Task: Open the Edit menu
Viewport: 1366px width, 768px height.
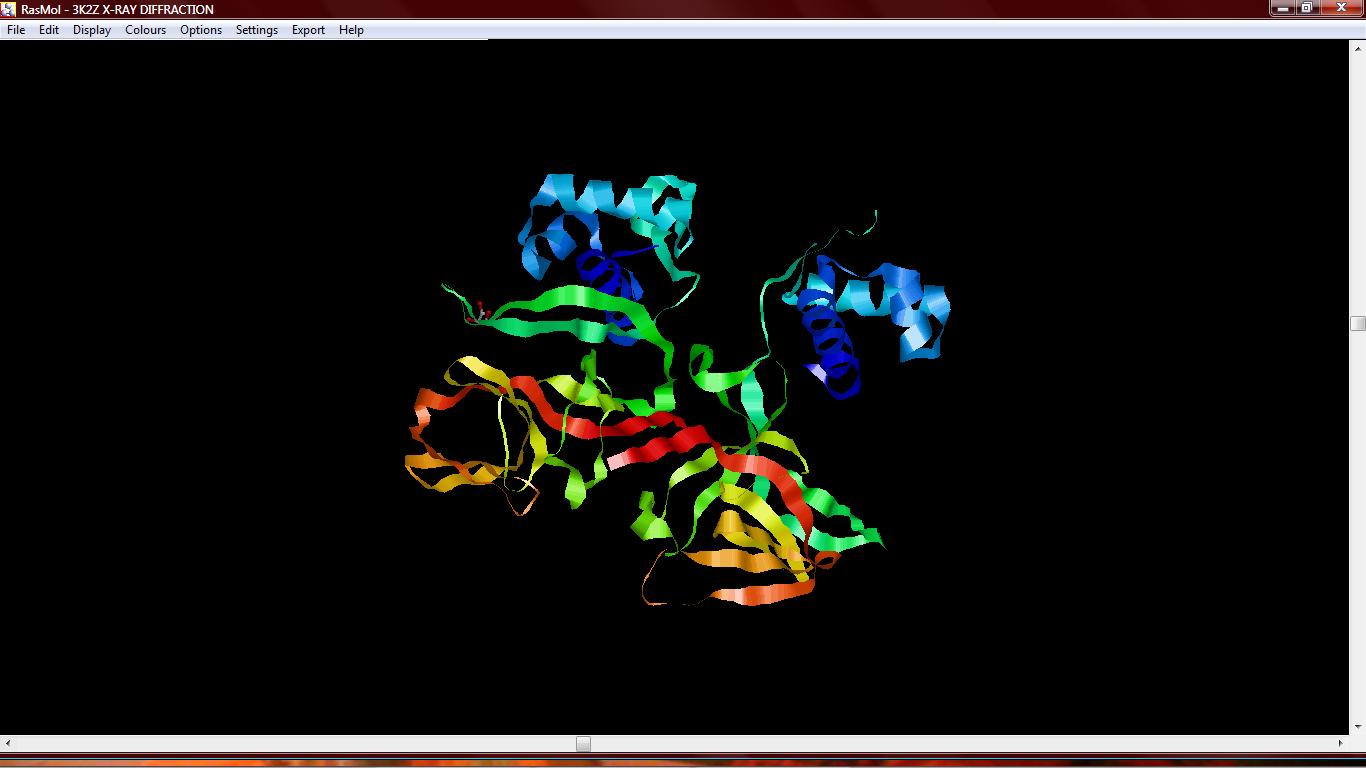Action: pos(48,30)
